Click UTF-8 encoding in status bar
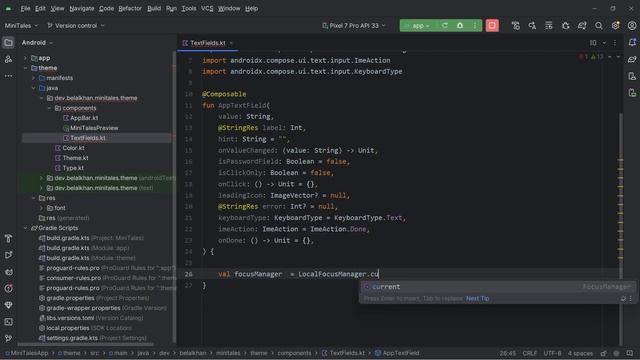 tap(552, 353)
